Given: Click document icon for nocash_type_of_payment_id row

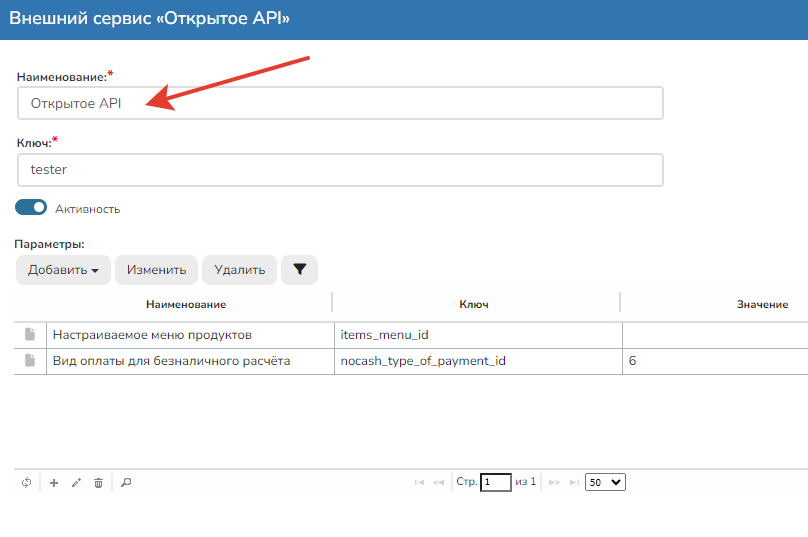Looking at the screenshot, I should click(30, 360).
